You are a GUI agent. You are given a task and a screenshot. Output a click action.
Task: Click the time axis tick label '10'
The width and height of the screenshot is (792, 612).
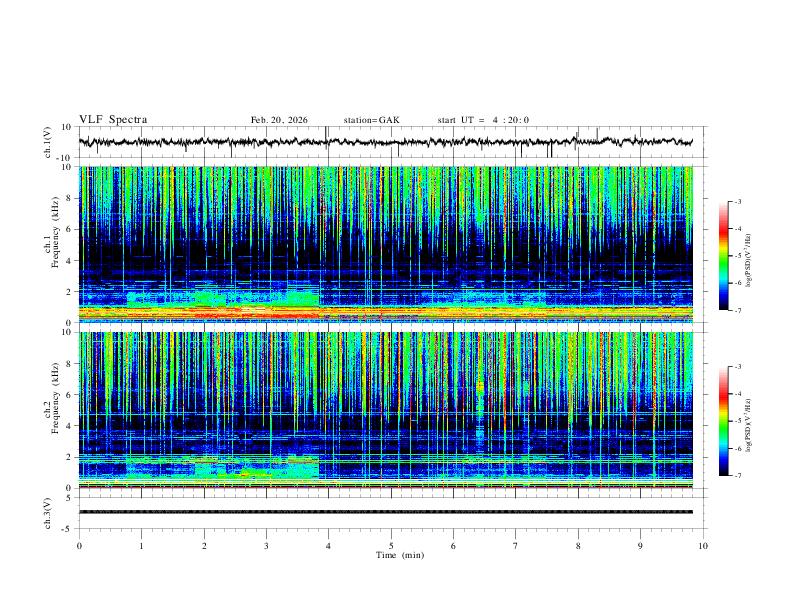(703, 546)
